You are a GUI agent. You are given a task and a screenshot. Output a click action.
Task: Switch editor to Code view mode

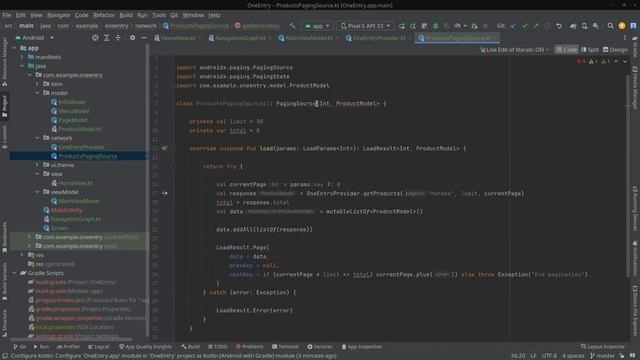point(567,50)
